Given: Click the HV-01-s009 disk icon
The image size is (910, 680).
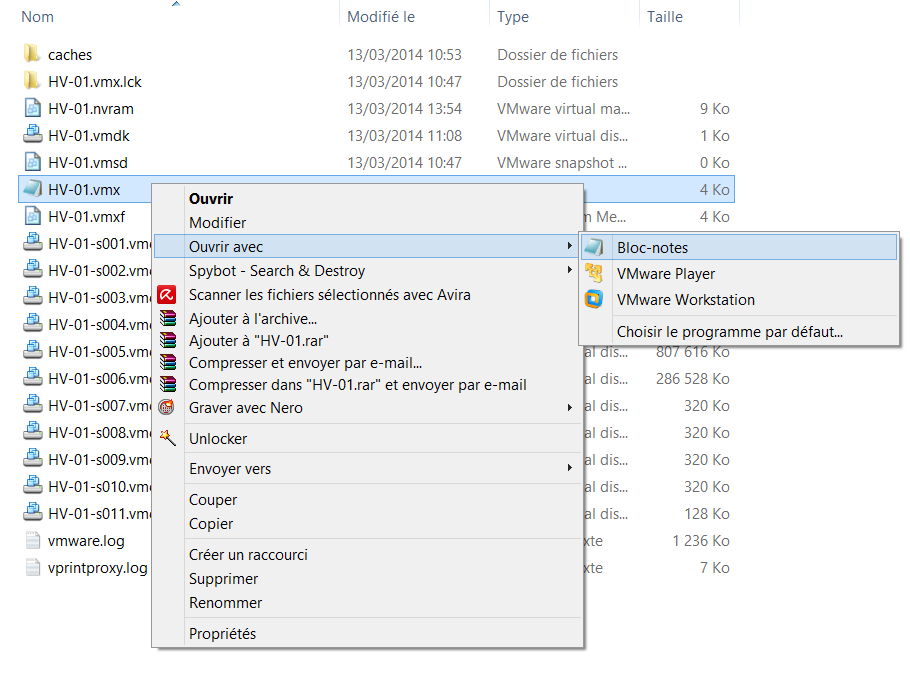Looking at the screenshot, I should tap(32, 458).
